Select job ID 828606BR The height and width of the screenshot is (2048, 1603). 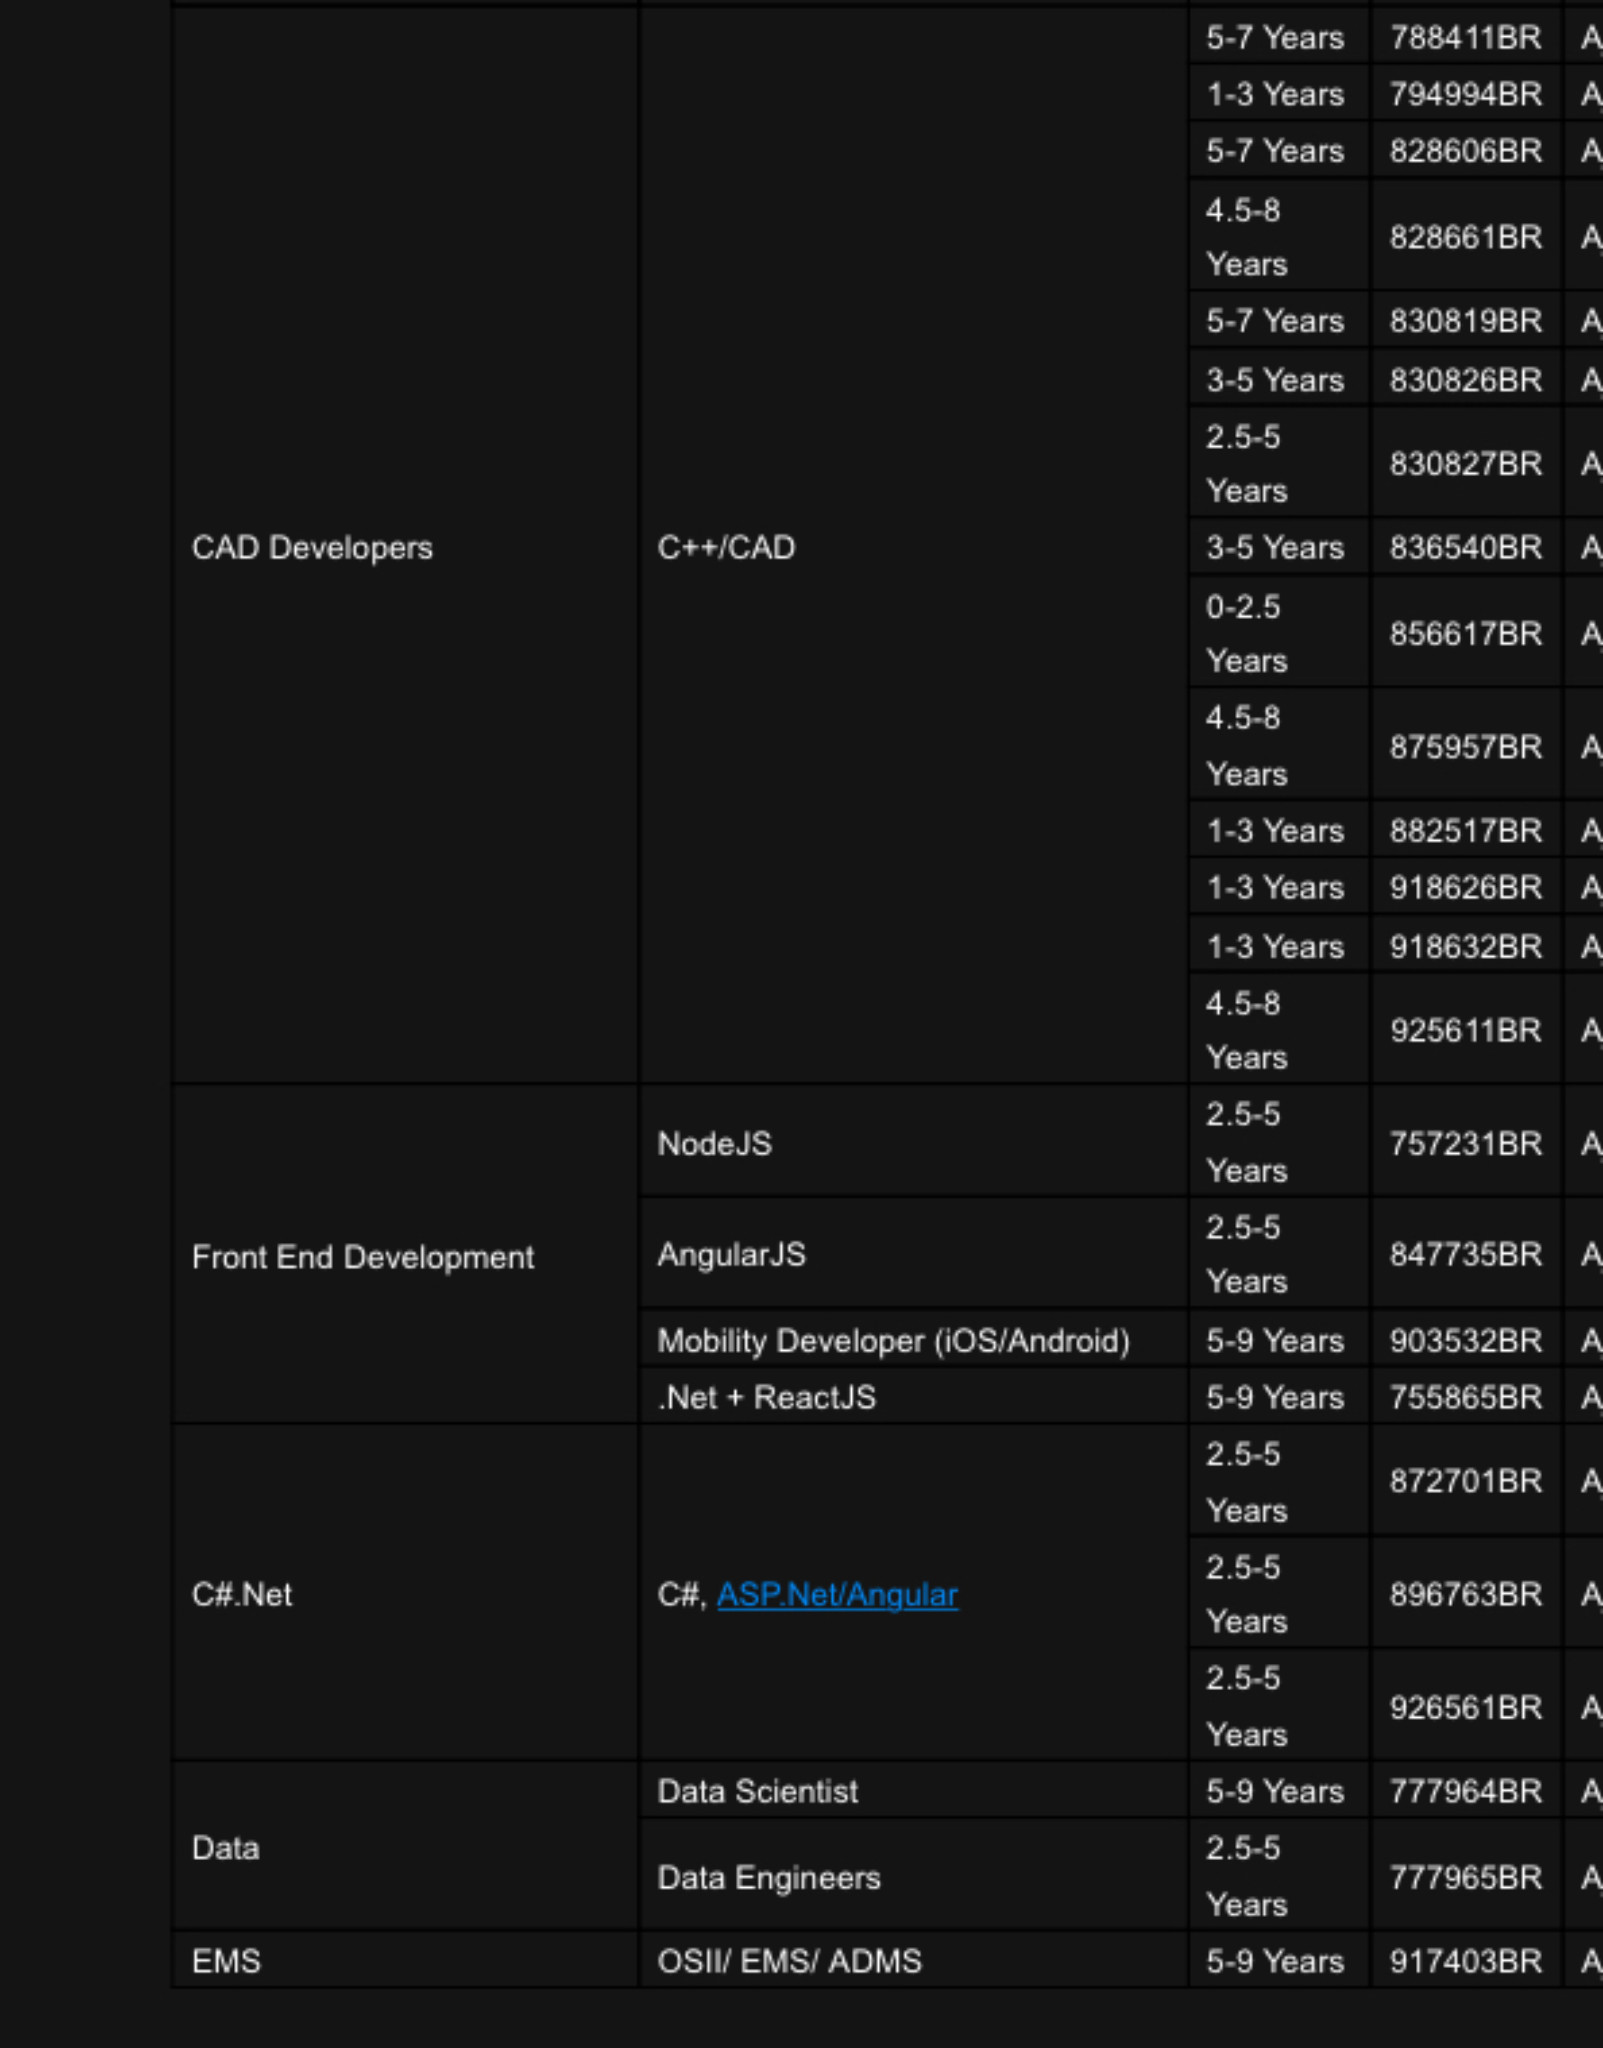pyautogui.click(x=1465, y=151)
